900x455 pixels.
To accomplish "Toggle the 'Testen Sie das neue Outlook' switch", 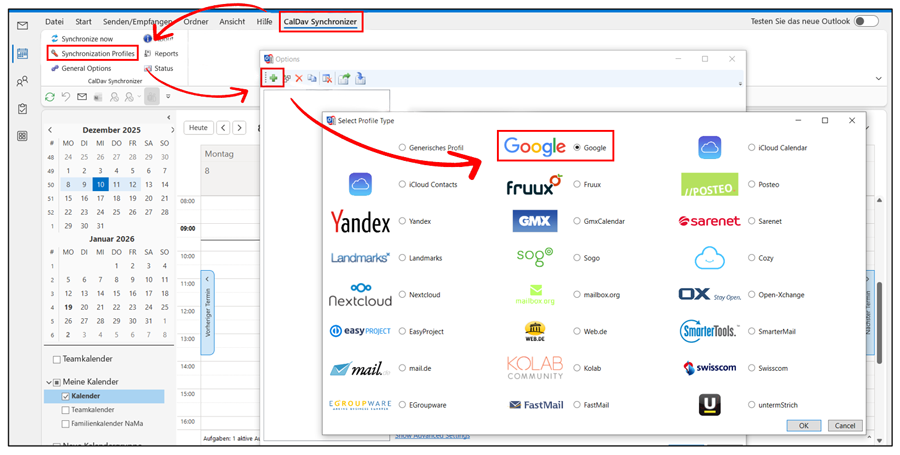I will (866, 21).
